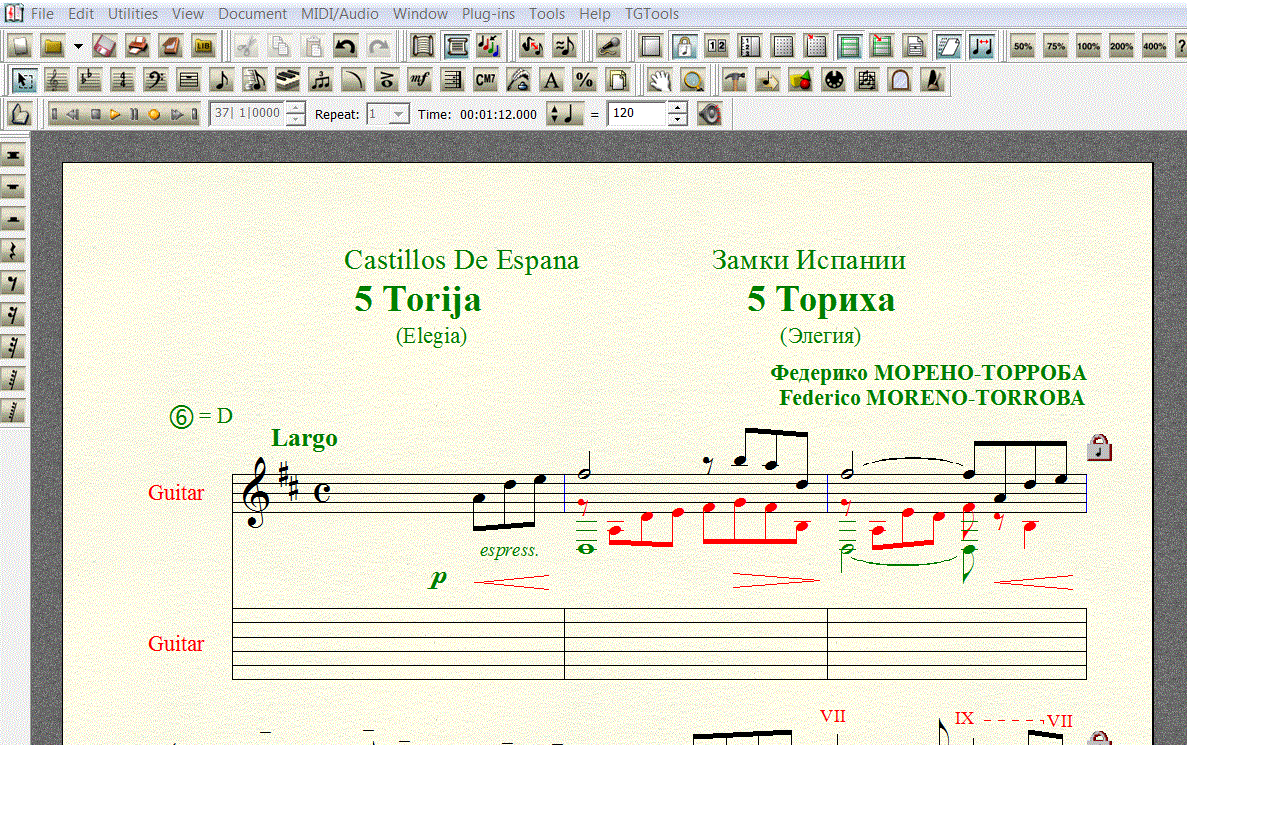Select the Mirror tool
The image size is (1274, 817).
[x=899, y=81]
